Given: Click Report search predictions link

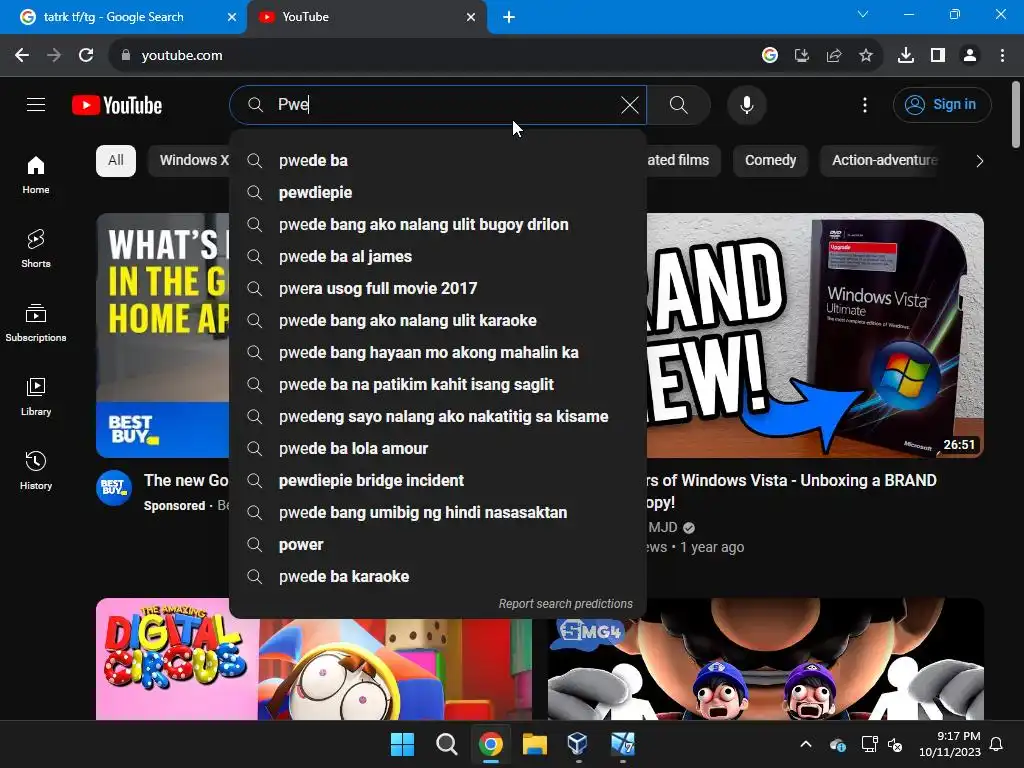Looking at the screenshot, I should 566,603.
